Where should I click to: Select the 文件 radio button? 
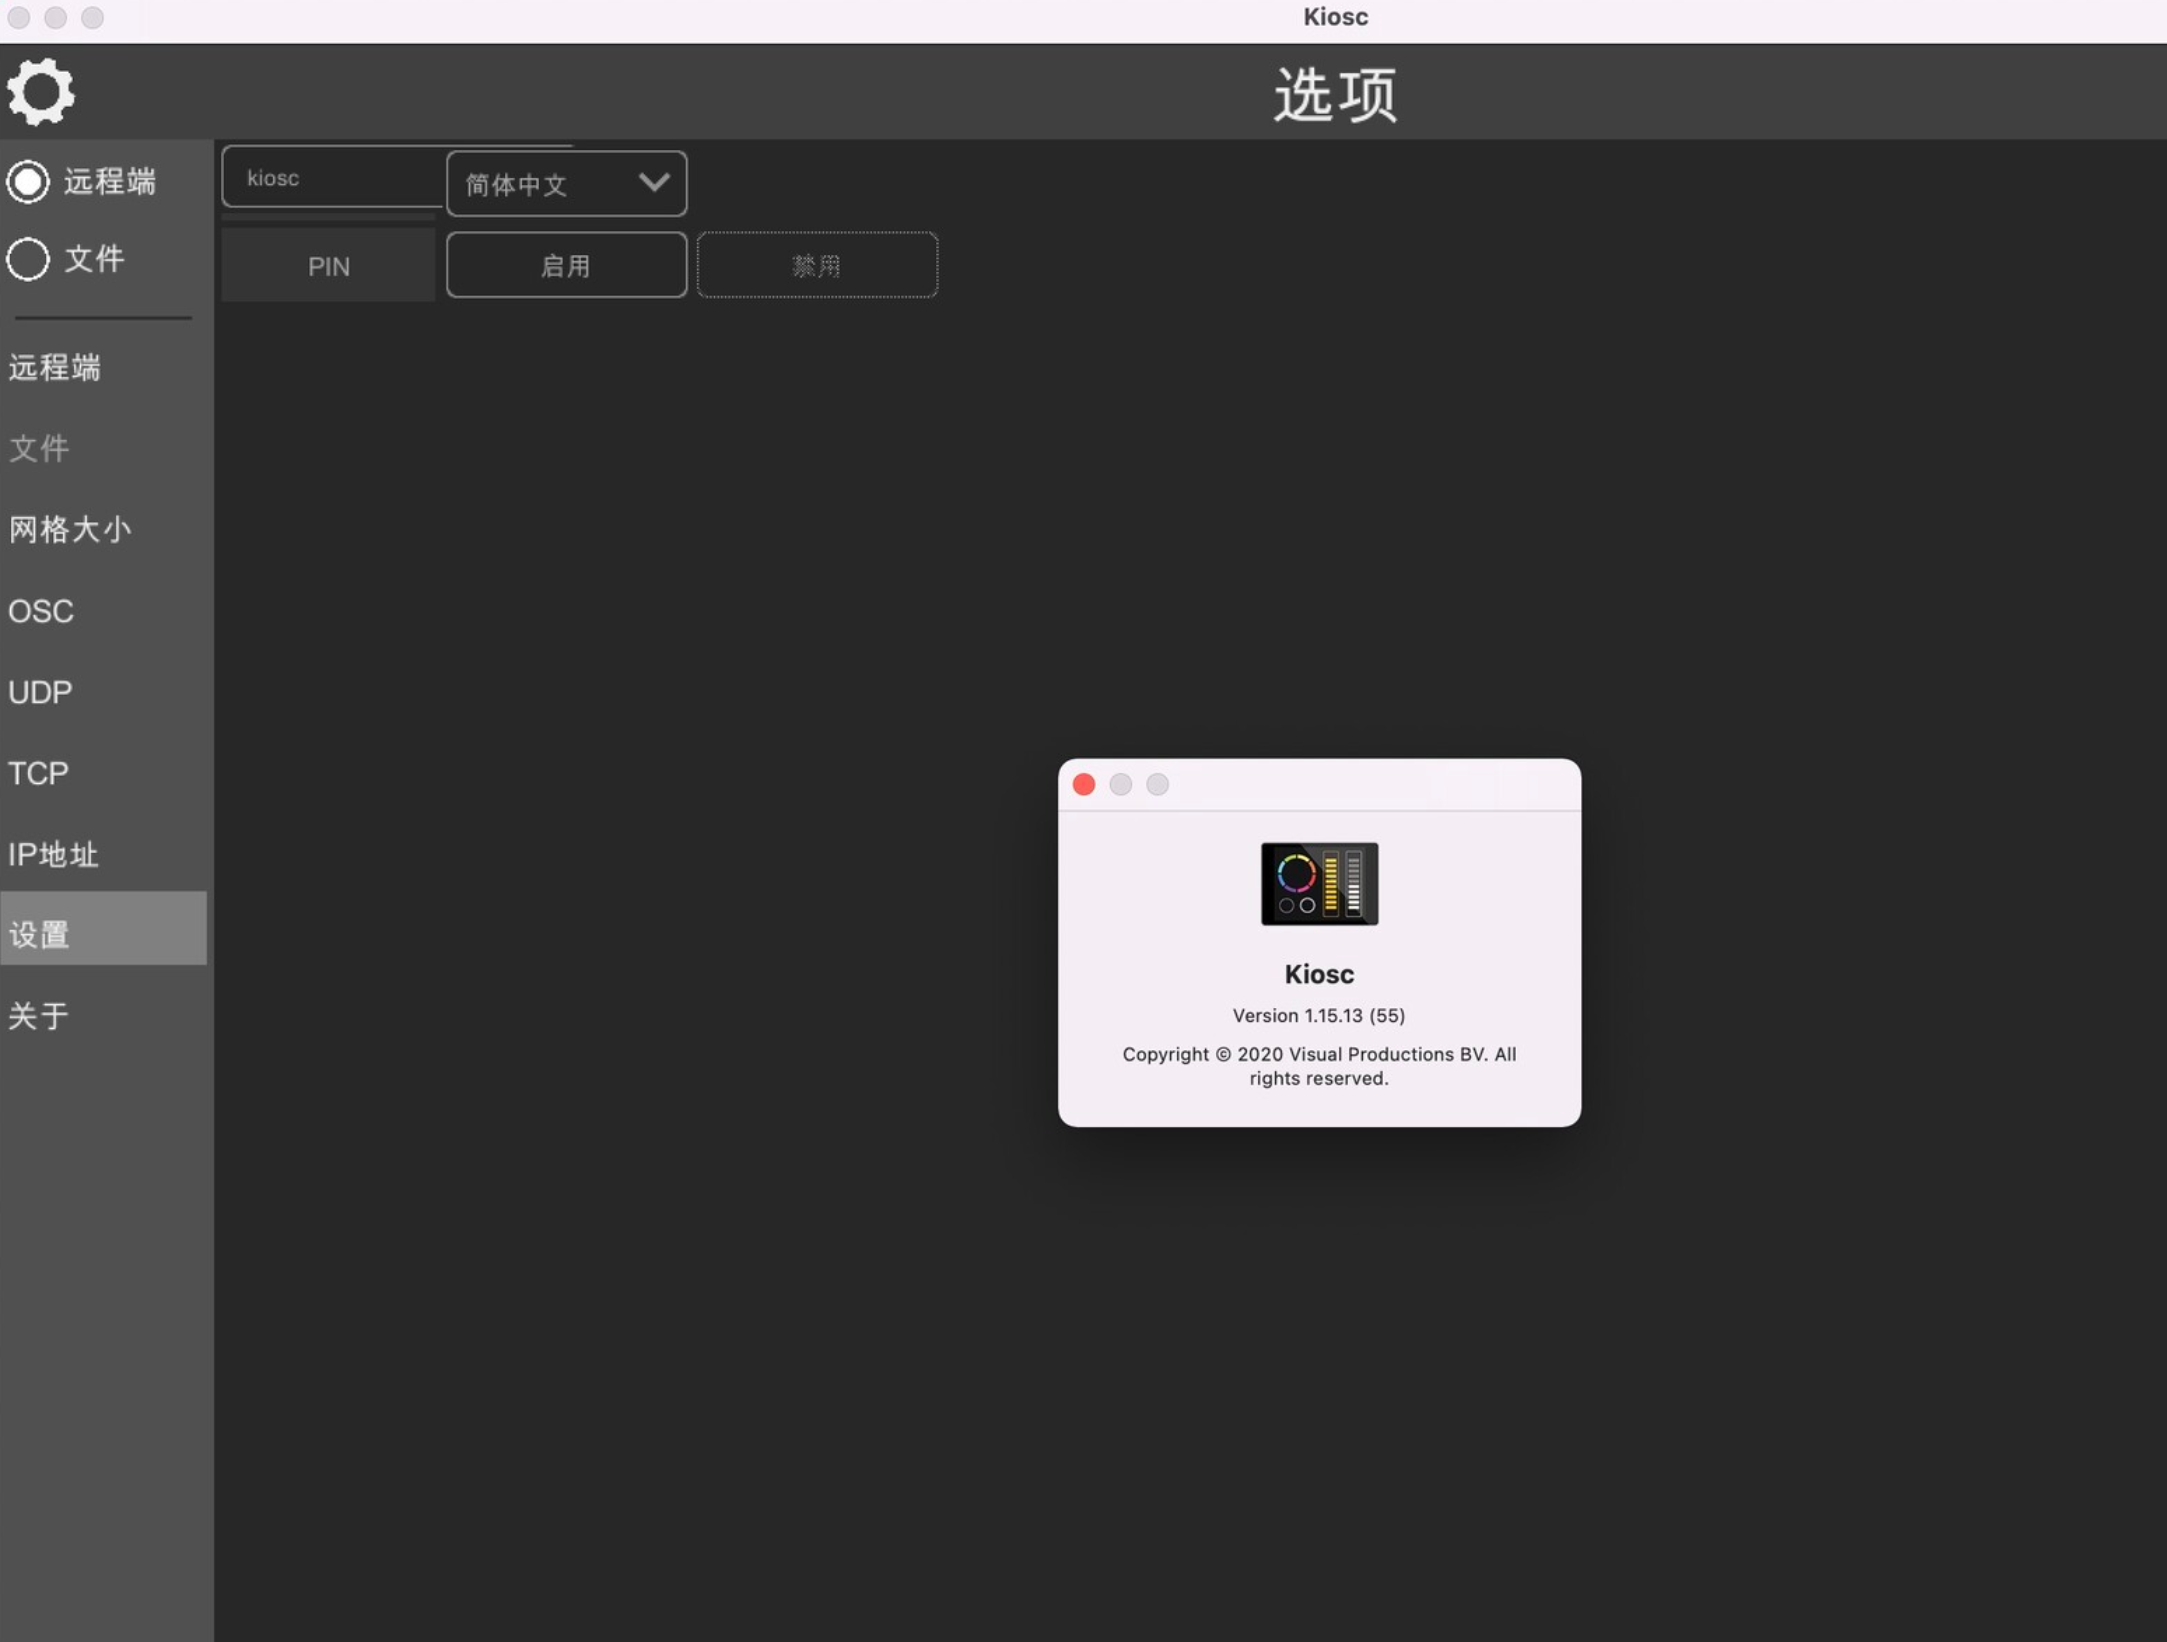click(x=28, y=259)
